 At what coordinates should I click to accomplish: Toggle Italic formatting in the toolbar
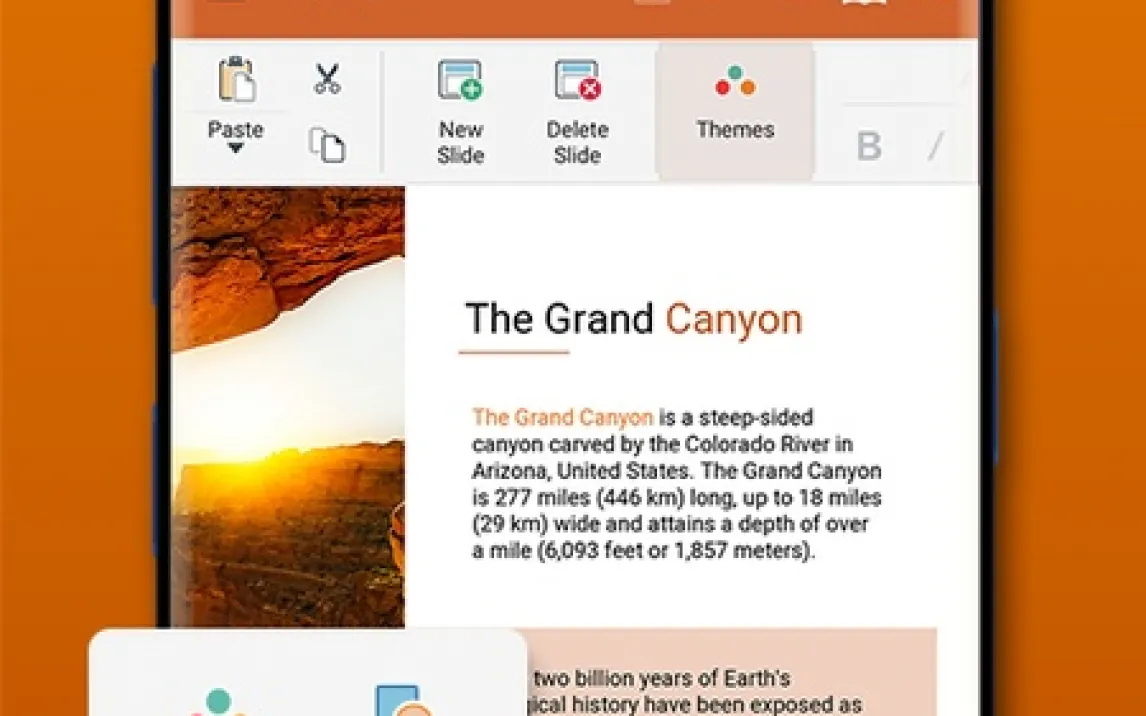point(936,147)
